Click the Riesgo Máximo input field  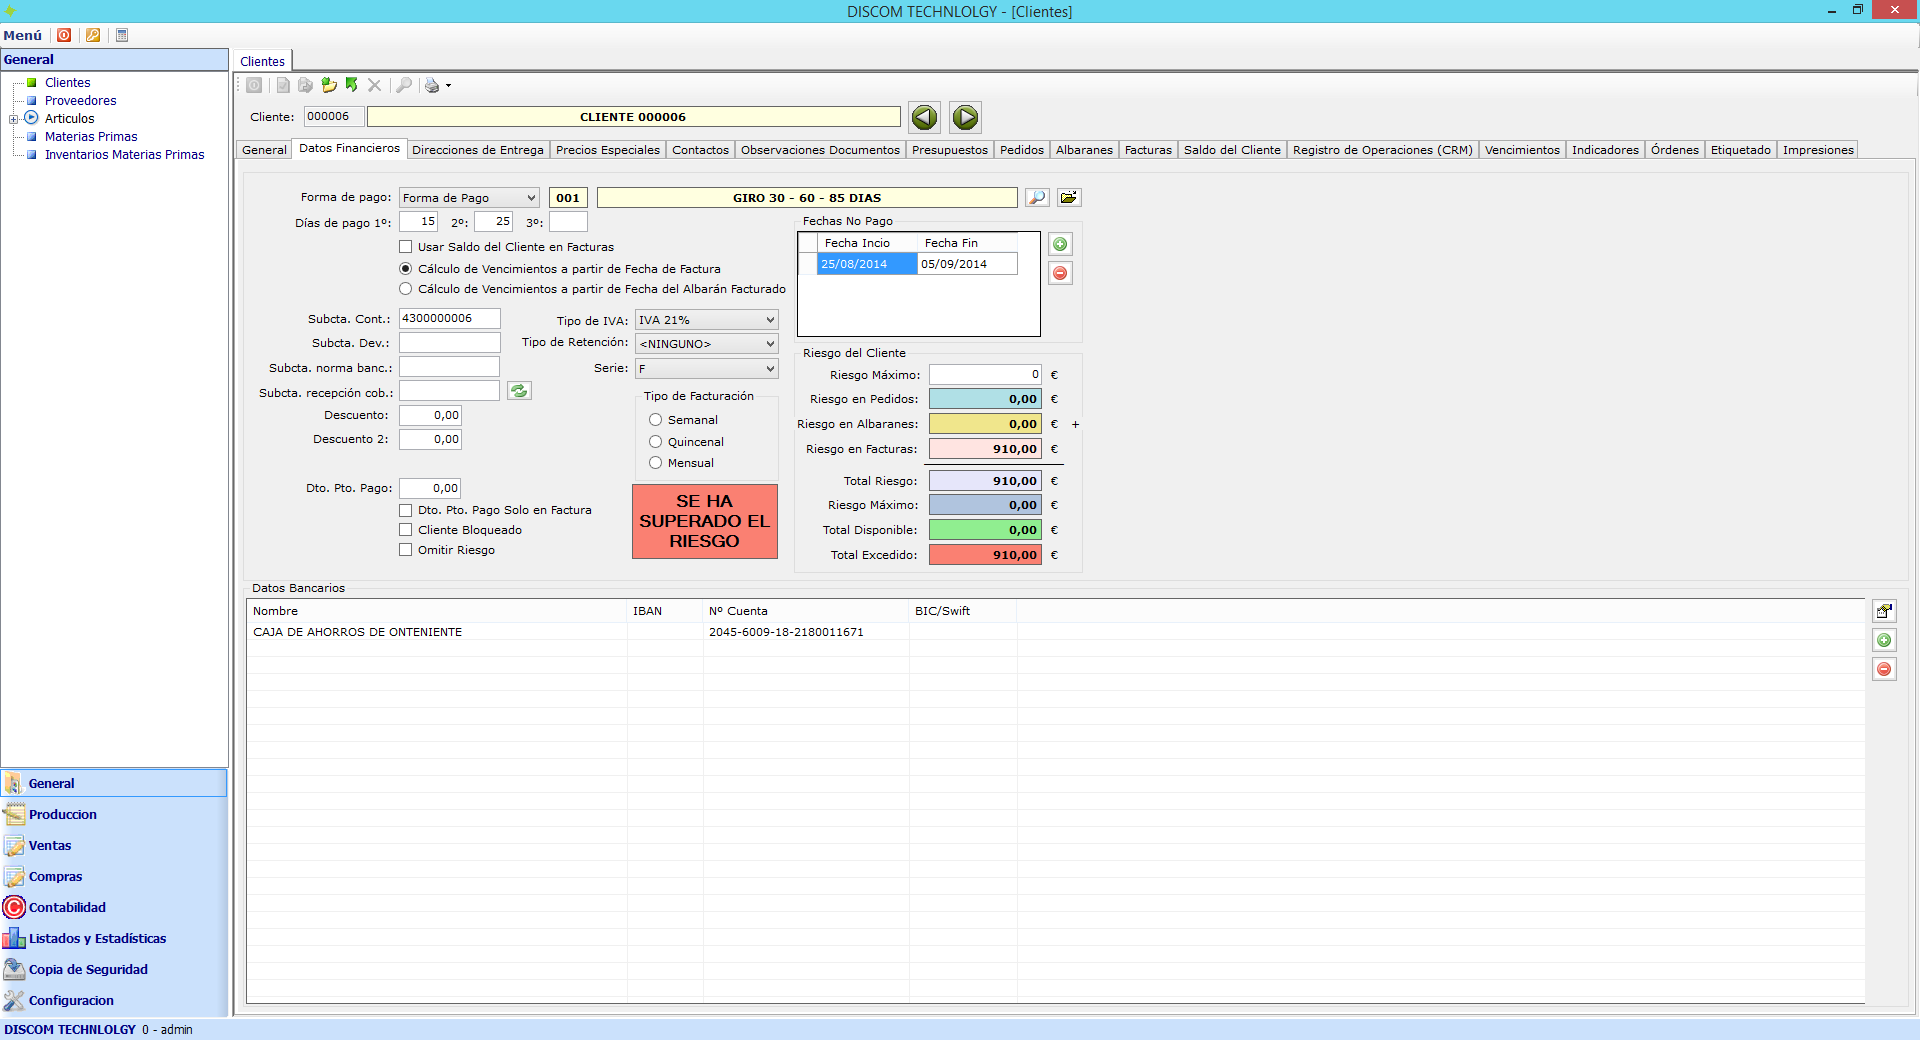[x=985, y=375]
